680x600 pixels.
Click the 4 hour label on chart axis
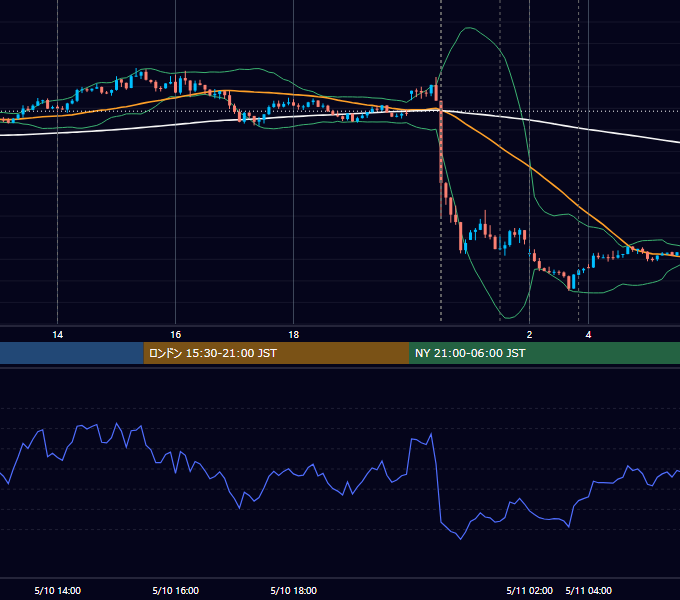point(588,335)
